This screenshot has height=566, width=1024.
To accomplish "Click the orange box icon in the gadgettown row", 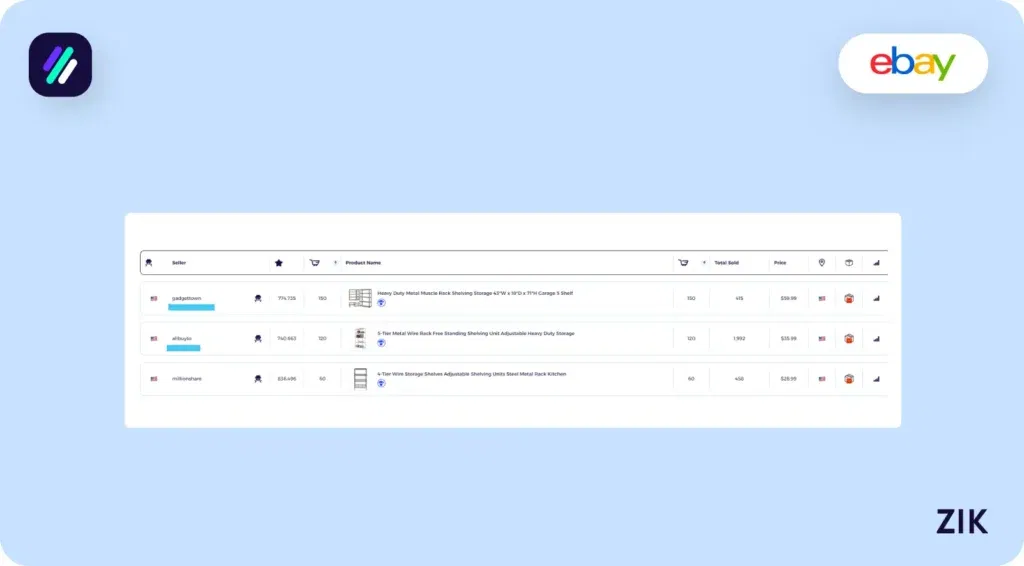I will point(849,298).
